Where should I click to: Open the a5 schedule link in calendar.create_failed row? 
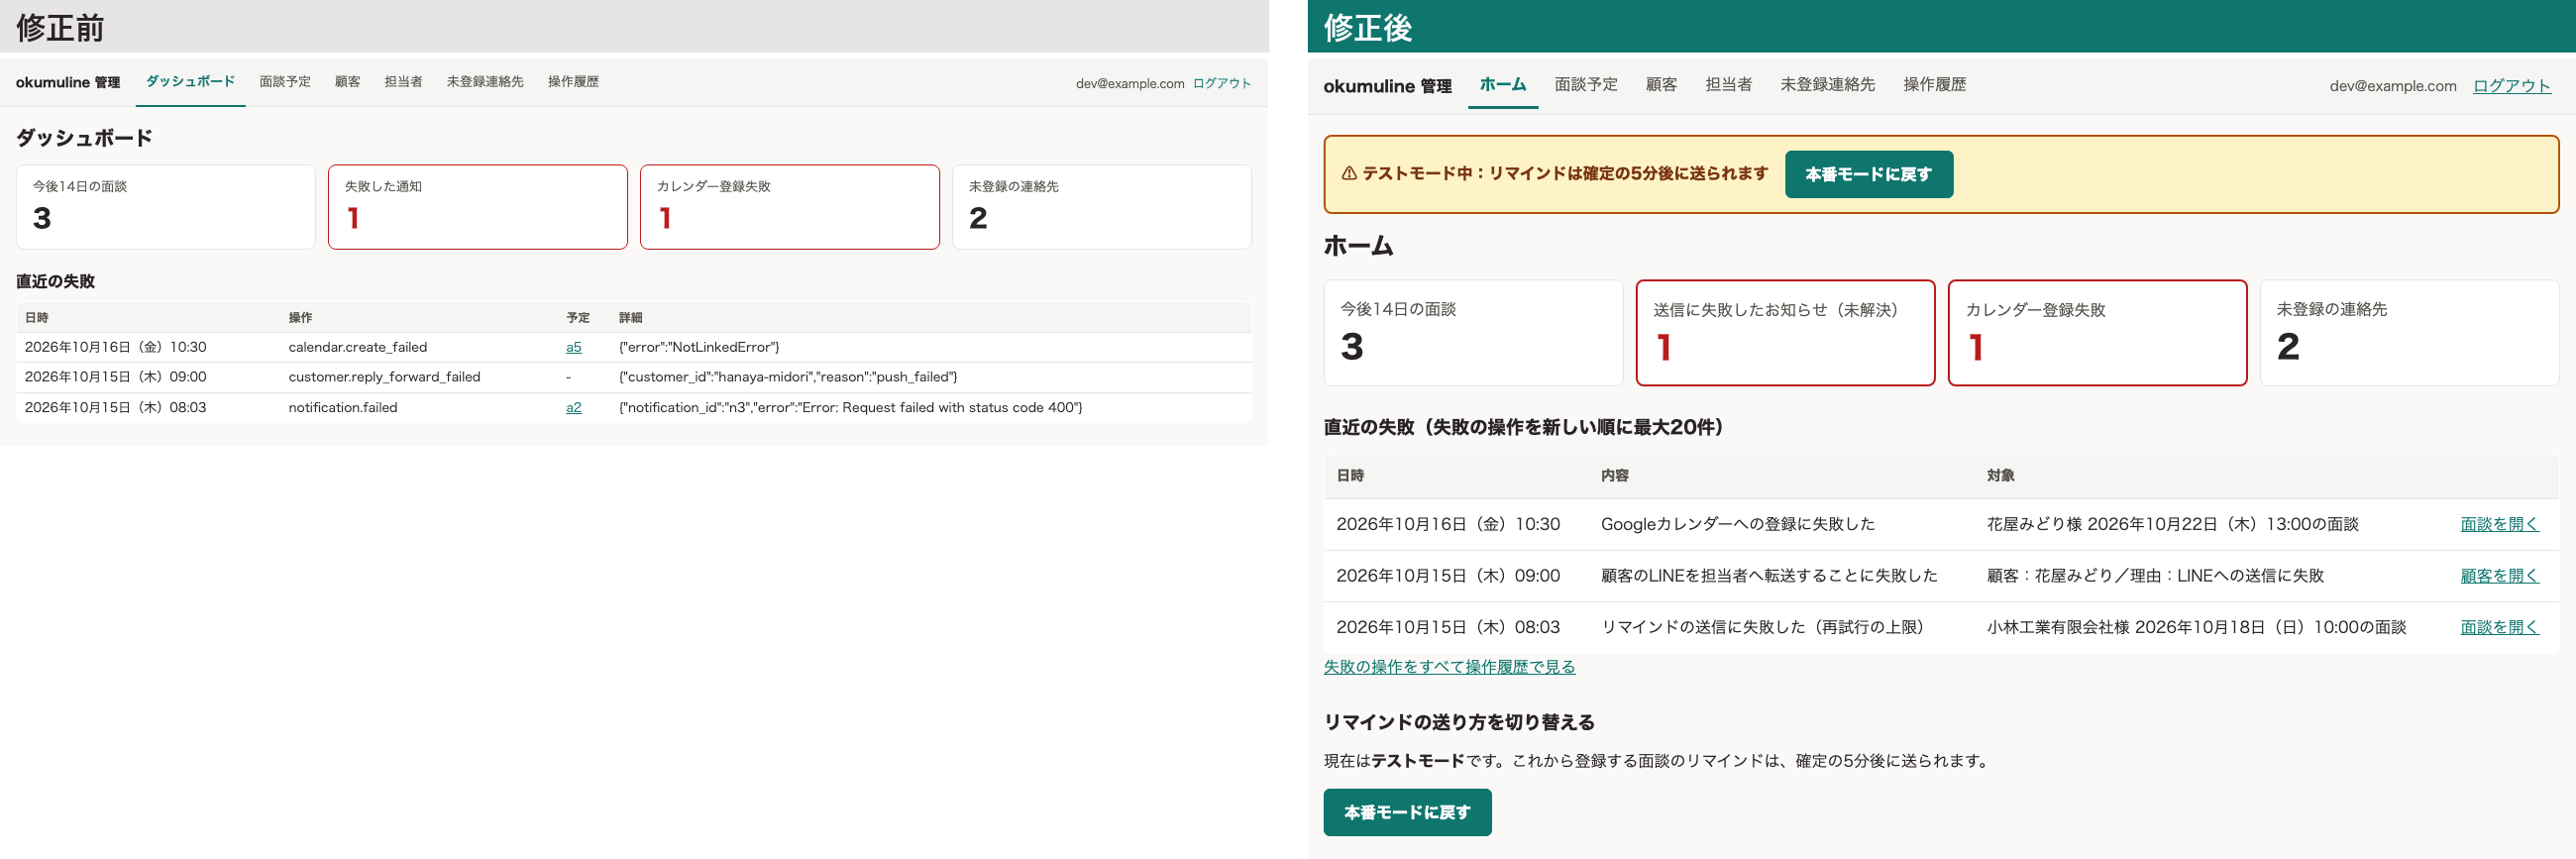tap(573, 347)
